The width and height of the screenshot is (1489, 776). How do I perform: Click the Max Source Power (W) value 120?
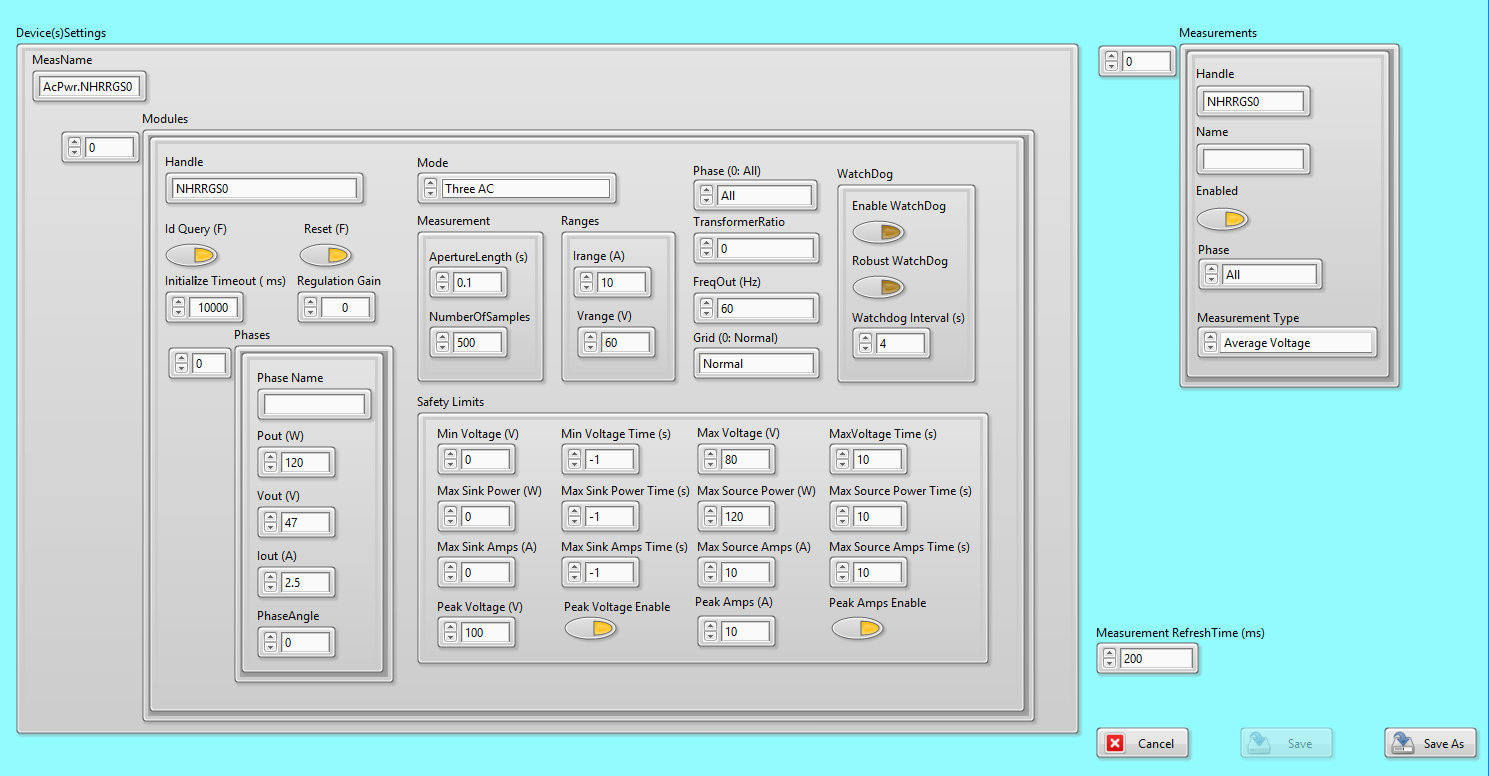[x=745, y=517]
